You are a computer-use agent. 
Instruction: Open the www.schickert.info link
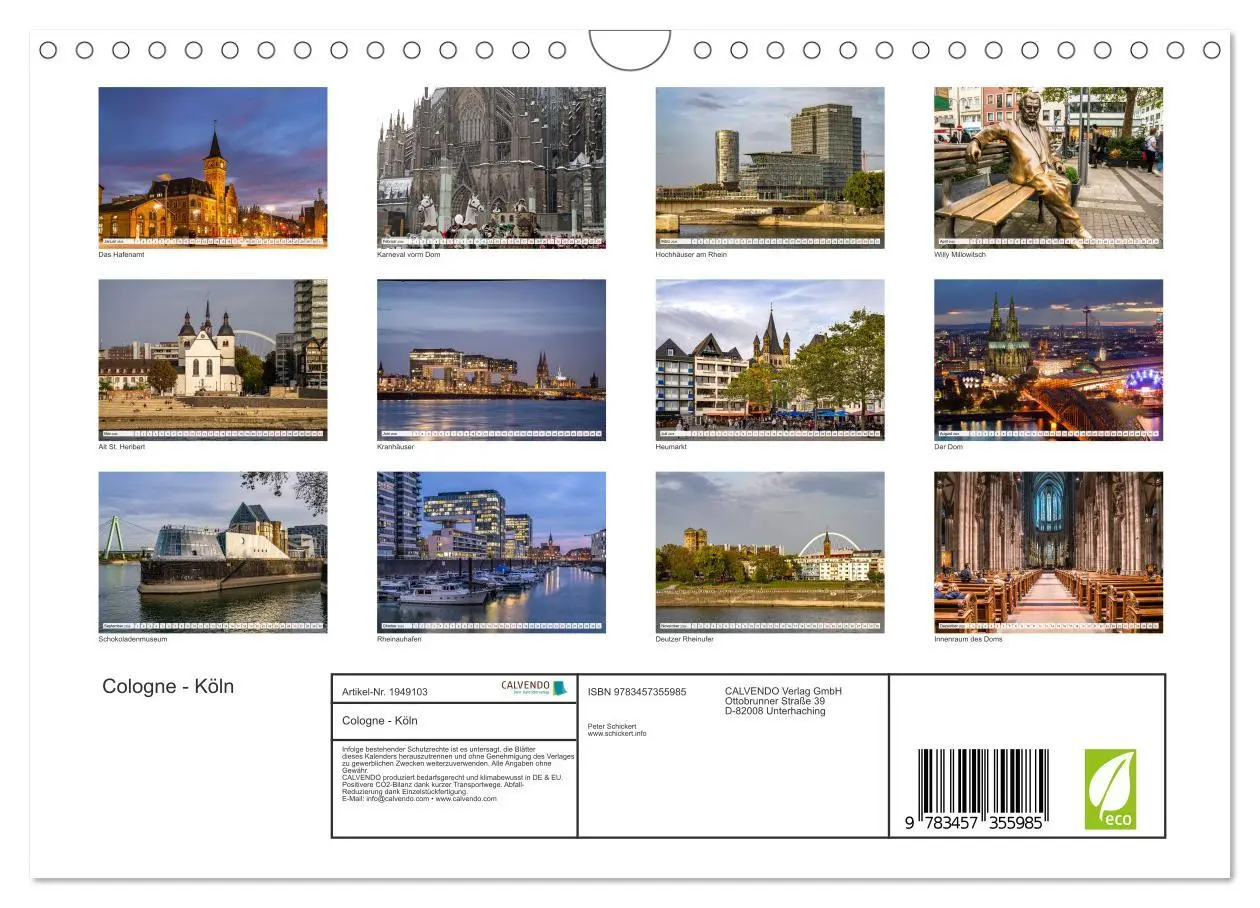(617, 734)
